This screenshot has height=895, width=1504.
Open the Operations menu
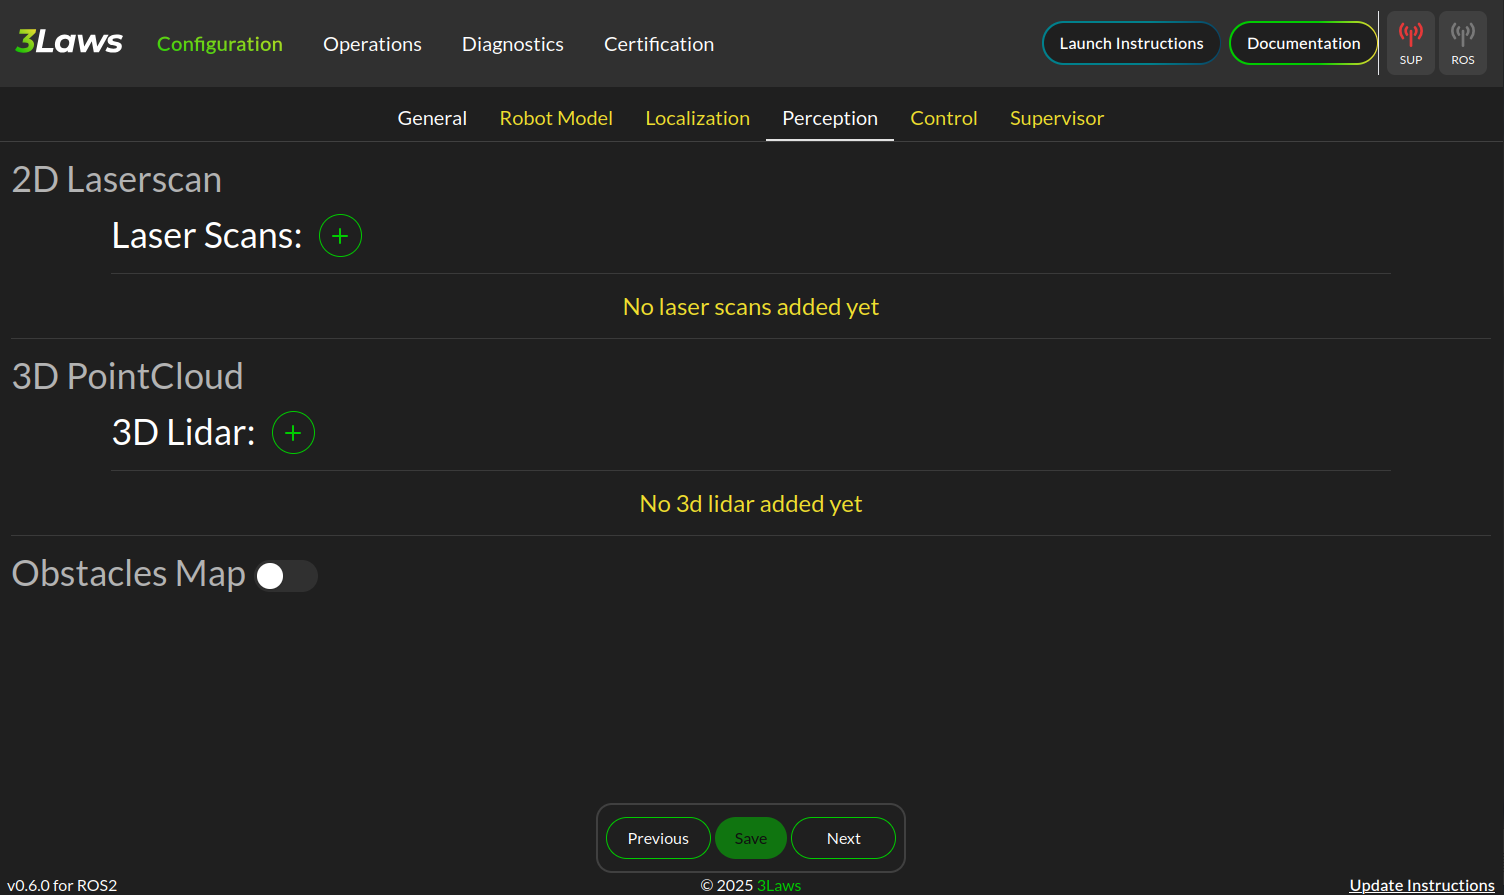tap(372, 44)
